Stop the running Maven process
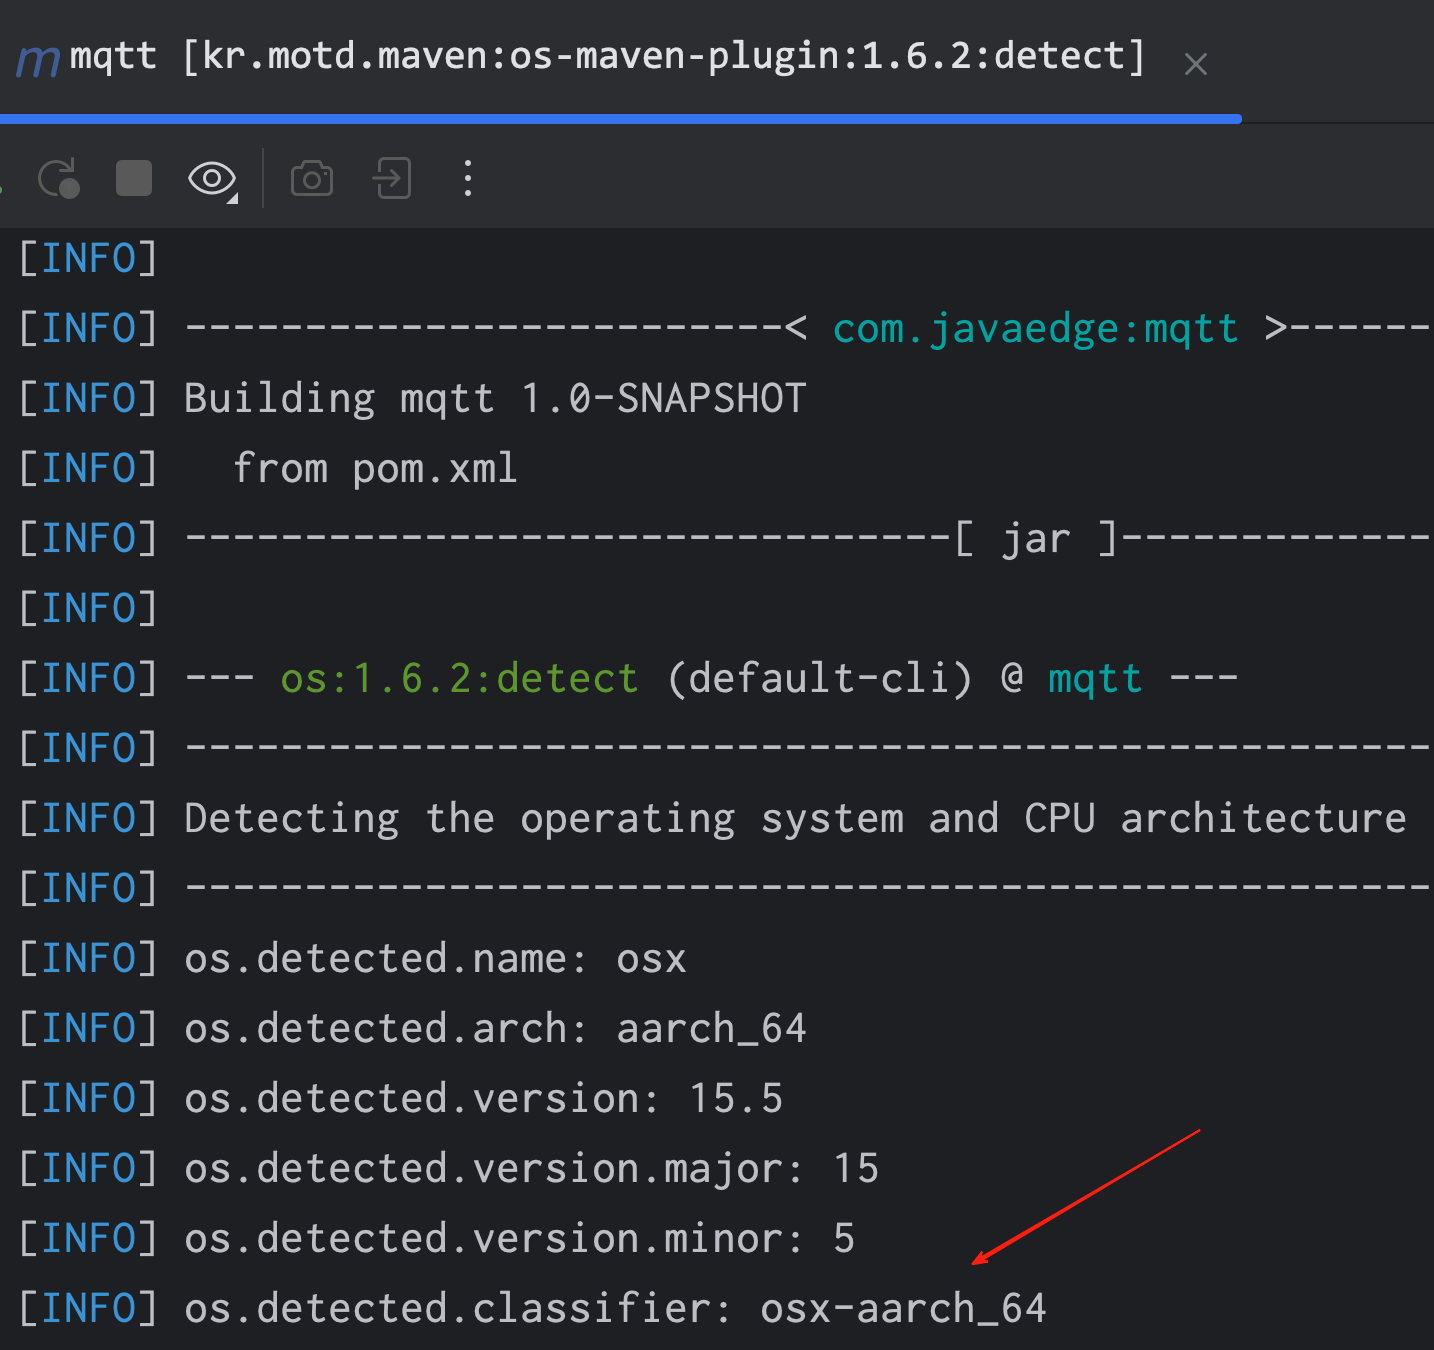 click(133, 179)
